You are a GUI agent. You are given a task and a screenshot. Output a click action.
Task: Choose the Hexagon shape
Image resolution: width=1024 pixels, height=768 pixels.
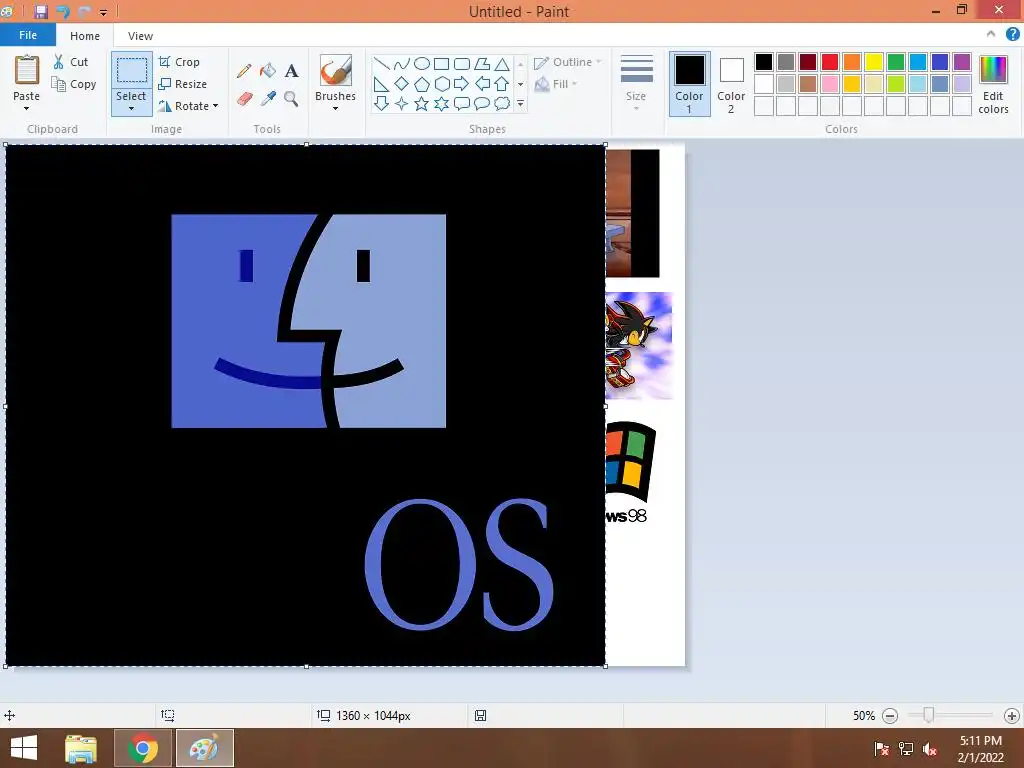[441, 84]
